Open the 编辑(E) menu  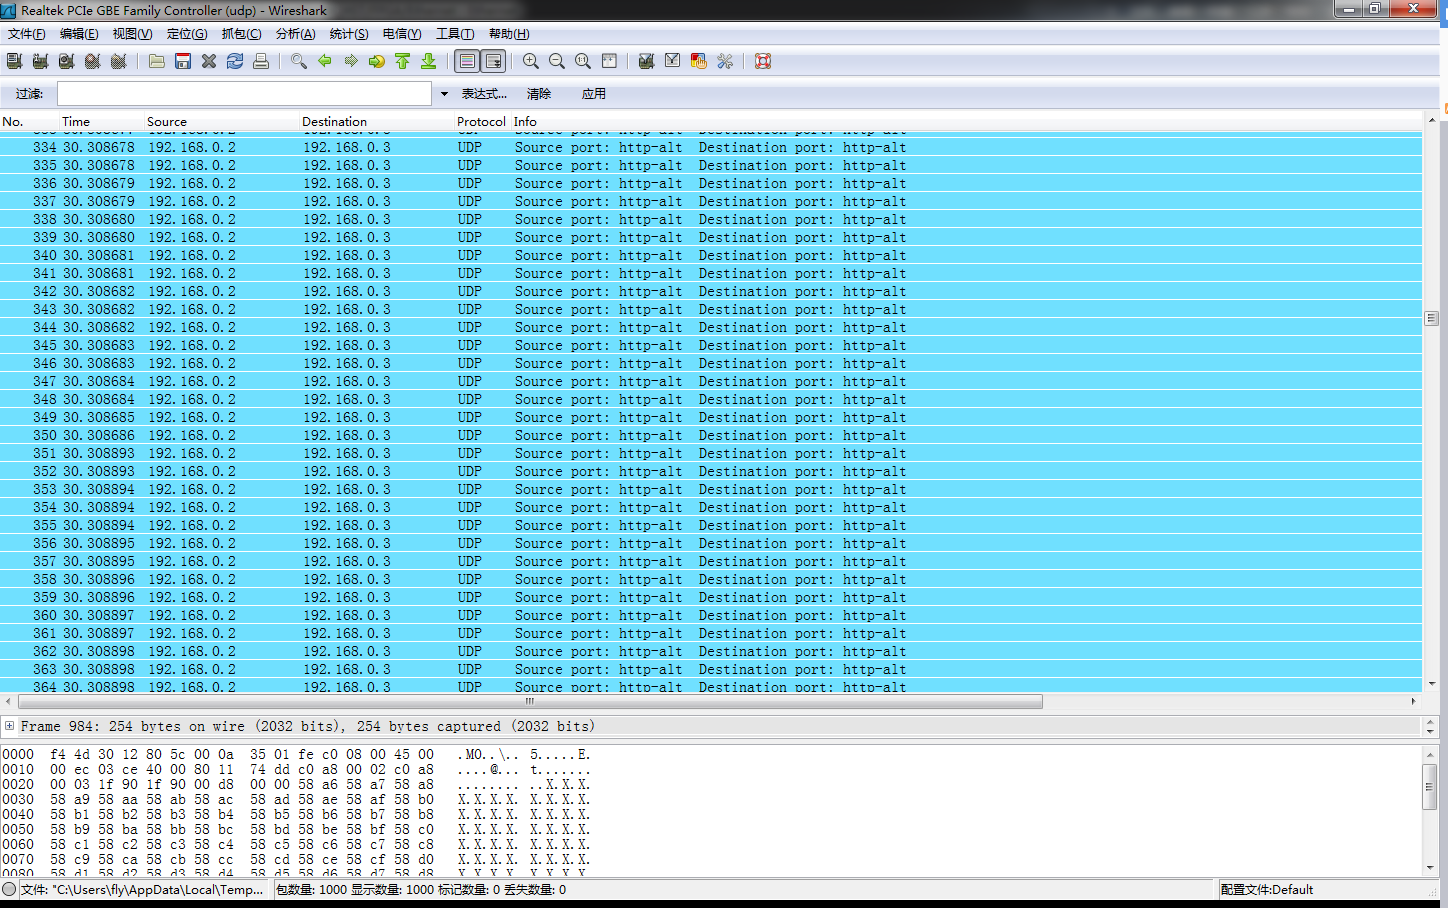(x=79, y=34)
